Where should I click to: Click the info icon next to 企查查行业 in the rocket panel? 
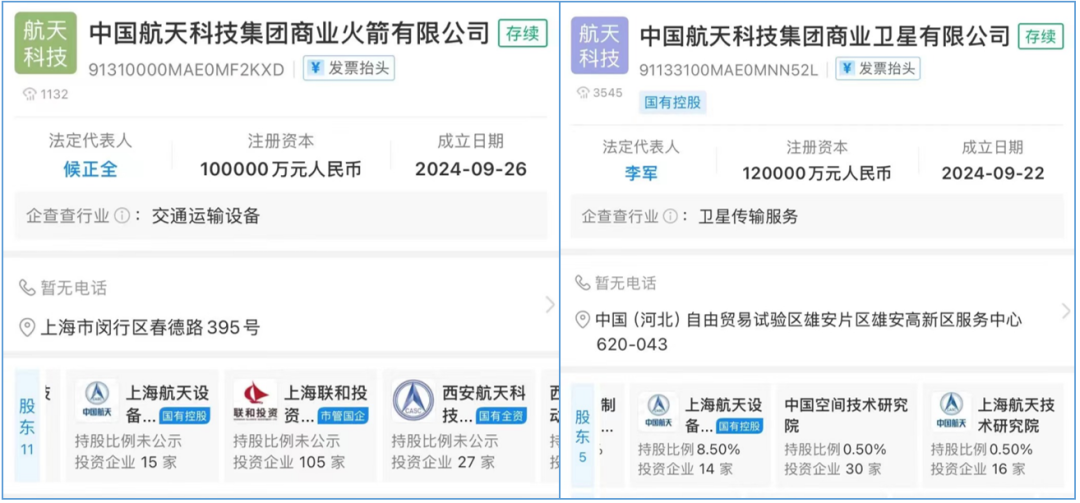click(x=122, y=216)
